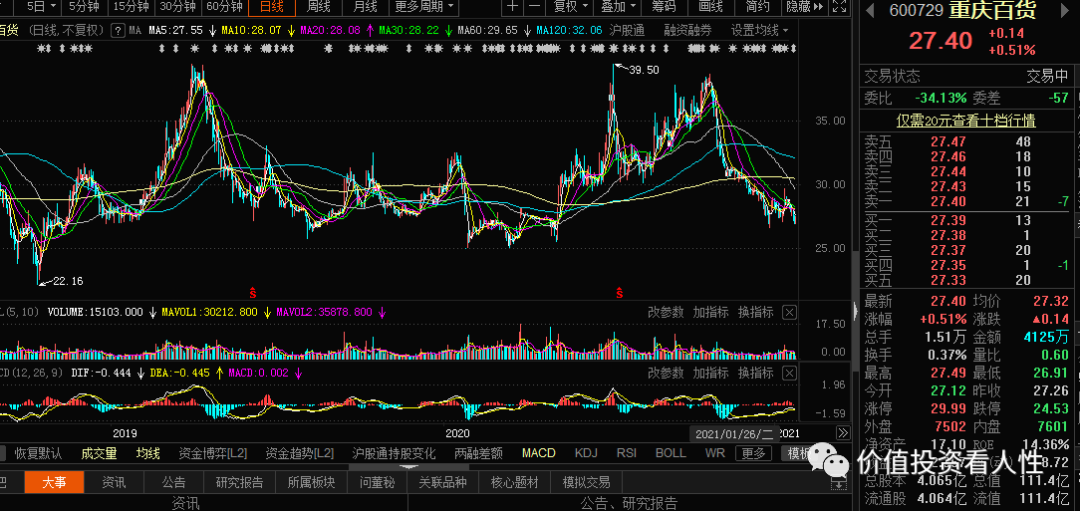Click the question mark help icon near MA
This screenshot has width=1080, height=511.
click(118, 31)
